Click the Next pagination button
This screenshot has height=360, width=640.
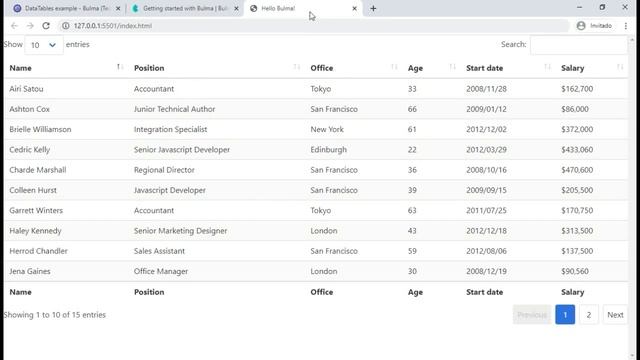click(x=615, y=315)
